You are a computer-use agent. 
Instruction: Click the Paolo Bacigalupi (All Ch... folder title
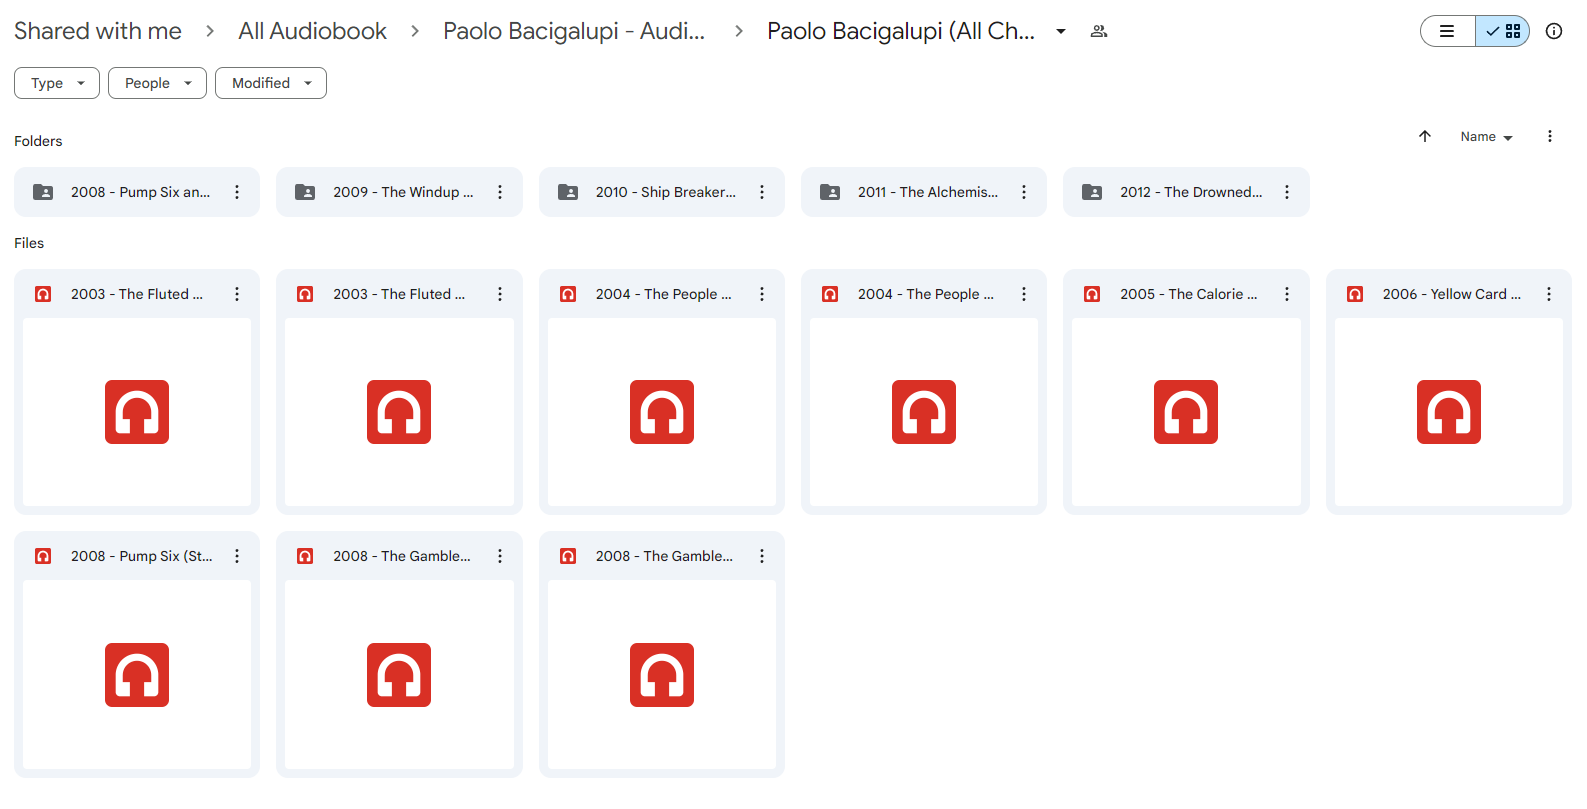(901, 31)
